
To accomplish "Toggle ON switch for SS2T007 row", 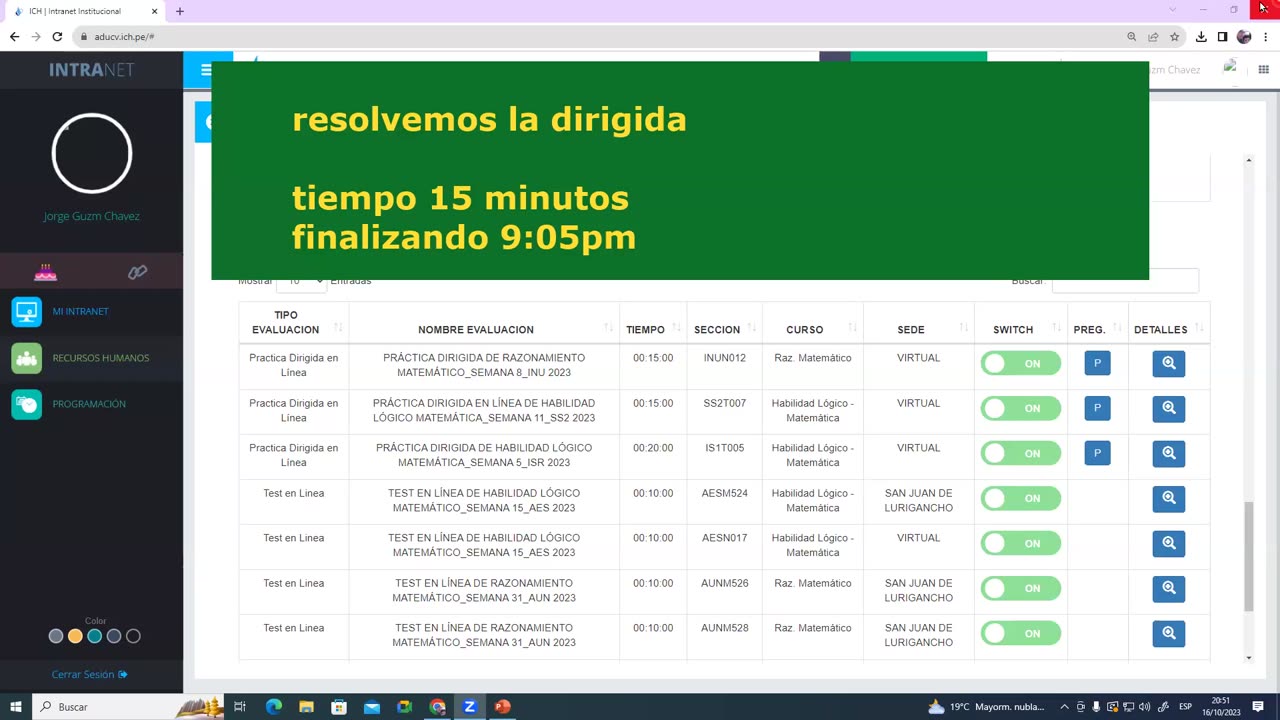I will (x=1020, y=408).
